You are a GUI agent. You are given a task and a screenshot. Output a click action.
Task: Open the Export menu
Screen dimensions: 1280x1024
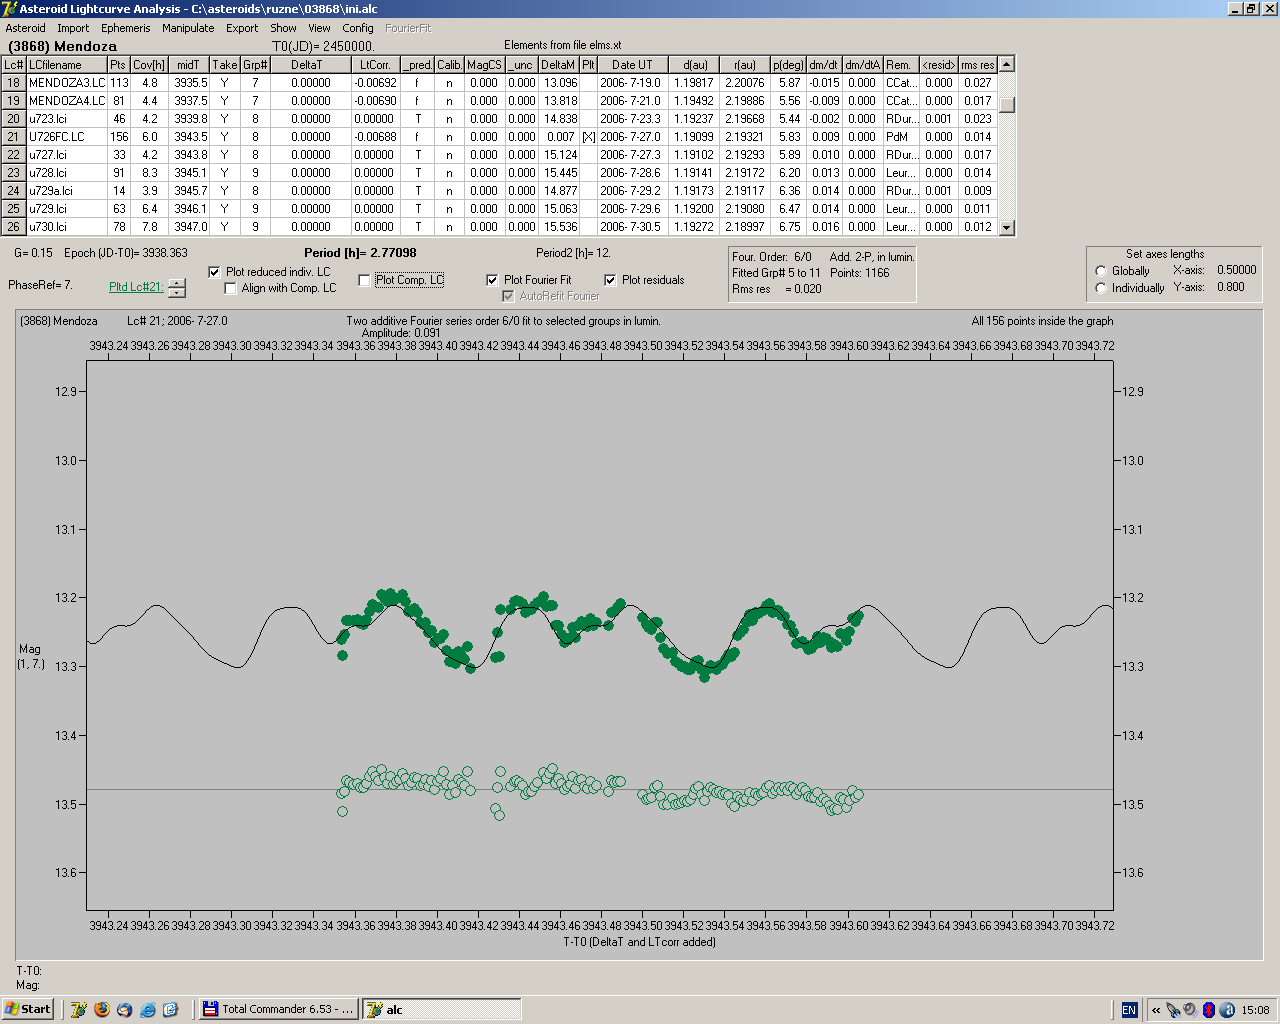point(242,28)
